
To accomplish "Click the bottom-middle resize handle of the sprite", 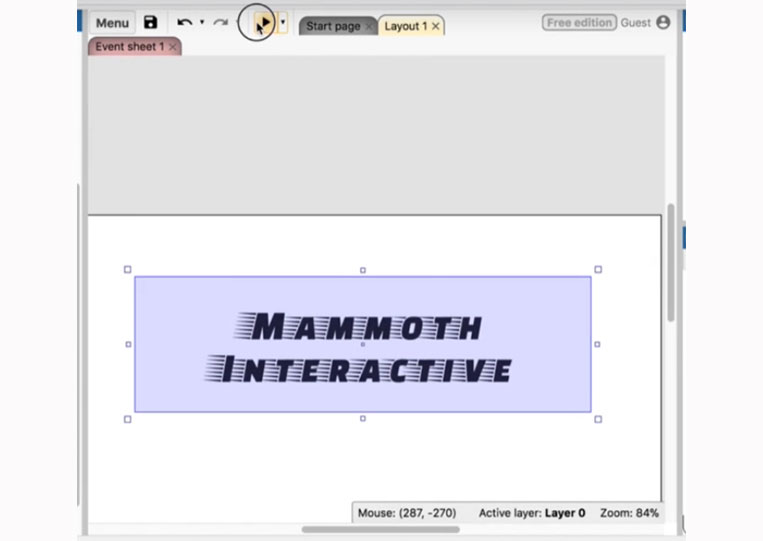I will pos(363,418).
